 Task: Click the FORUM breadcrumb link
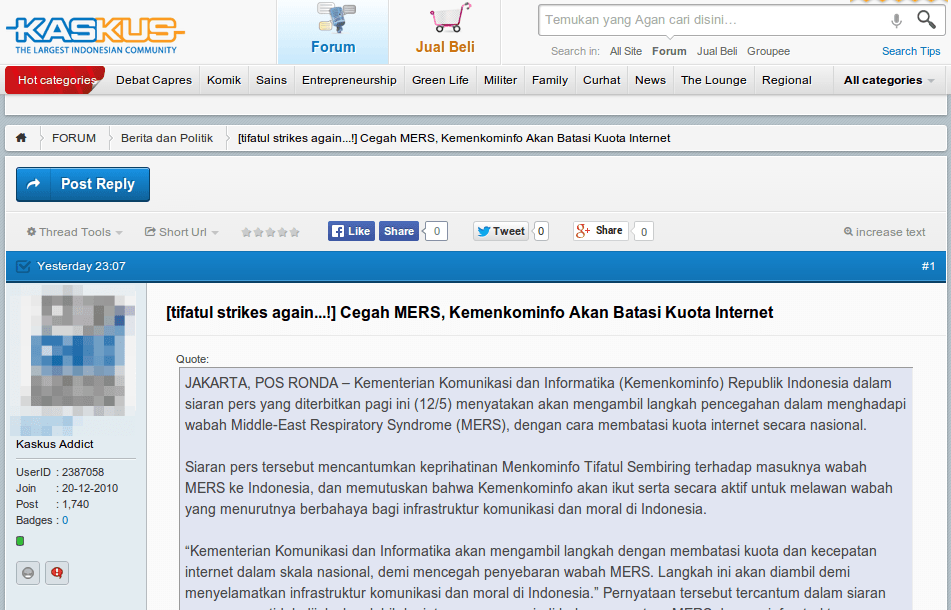tap(74, 138)
